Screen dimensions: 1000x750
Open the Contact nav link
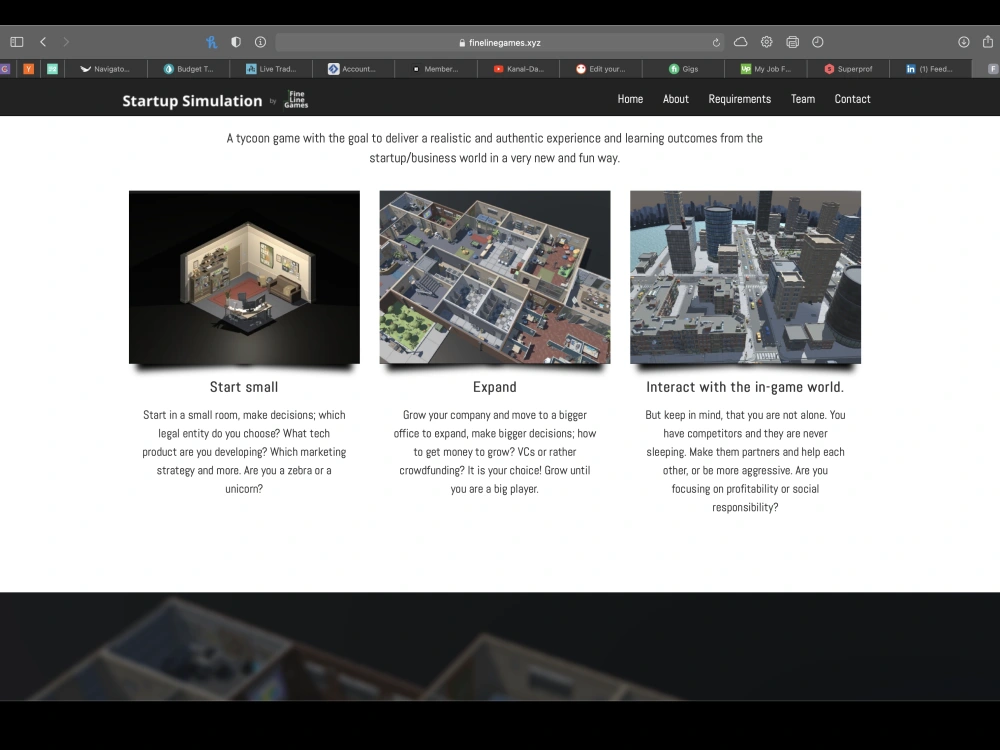853,99
